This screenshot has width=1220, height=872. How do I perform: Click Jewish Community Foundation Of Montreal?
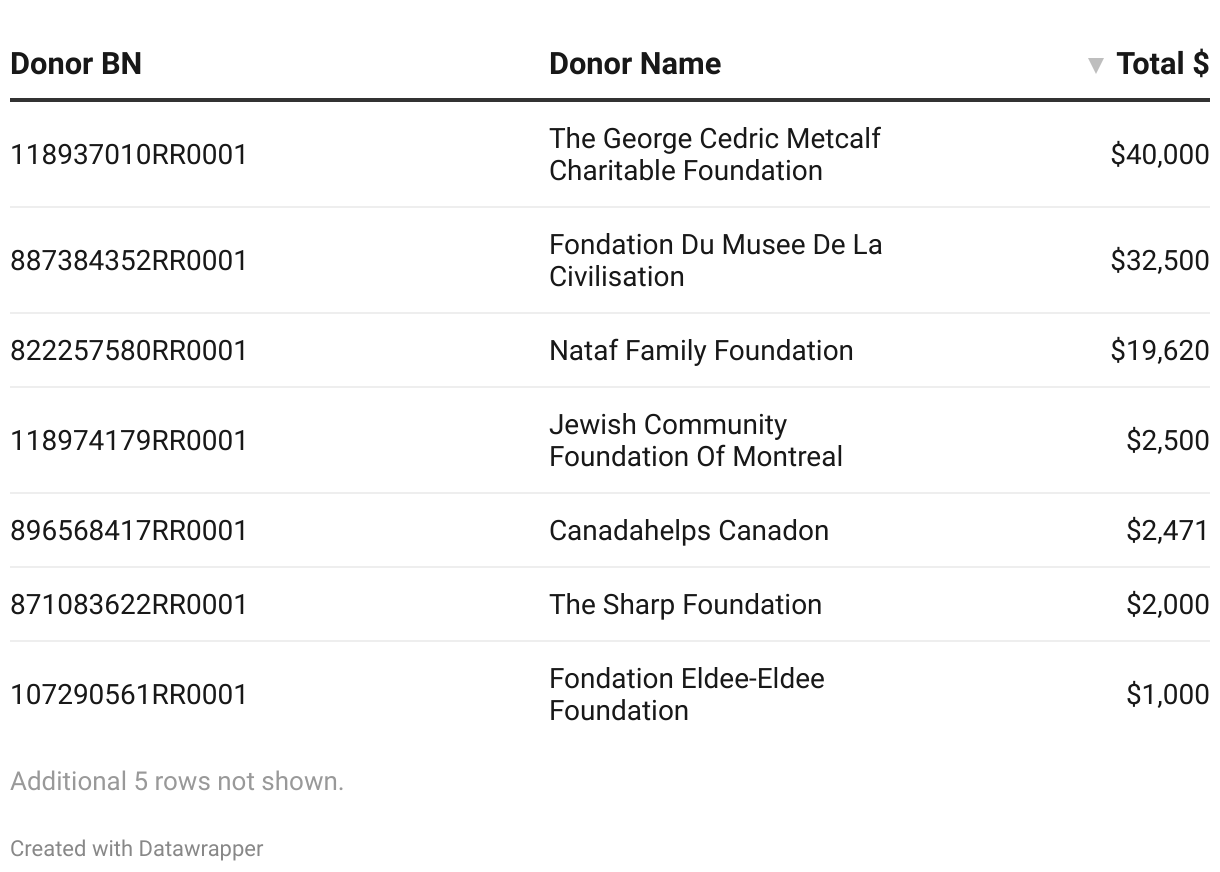(695, 440)
